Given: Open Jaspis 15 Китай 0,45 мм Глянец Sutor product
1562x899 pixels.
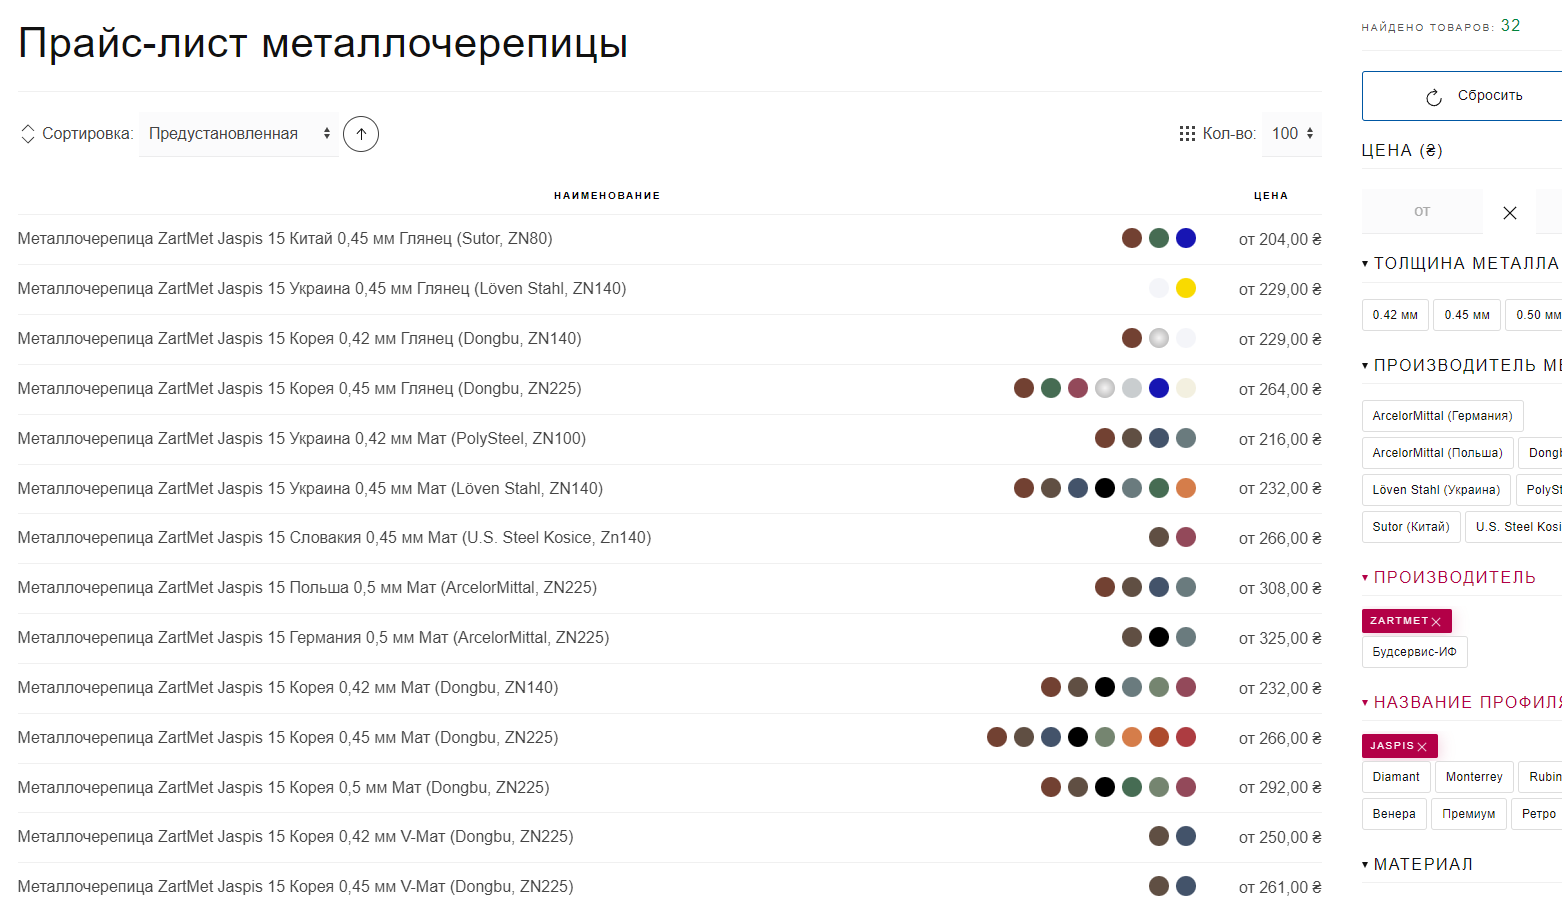Looking at the screenshot, I should [285, 239].
